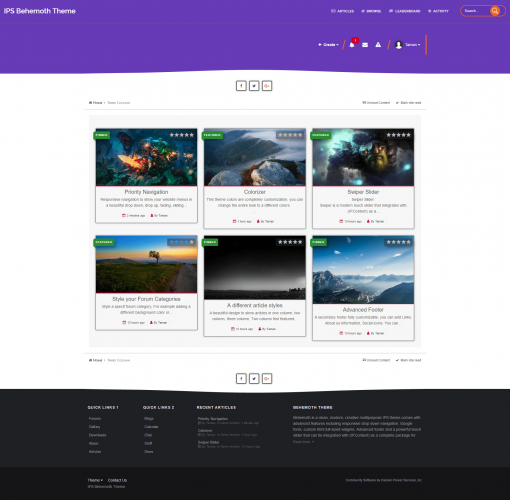Click the star rating on Advanced Footer card
The height and width of the screenshot is (500, 510).
pos(399,242)
